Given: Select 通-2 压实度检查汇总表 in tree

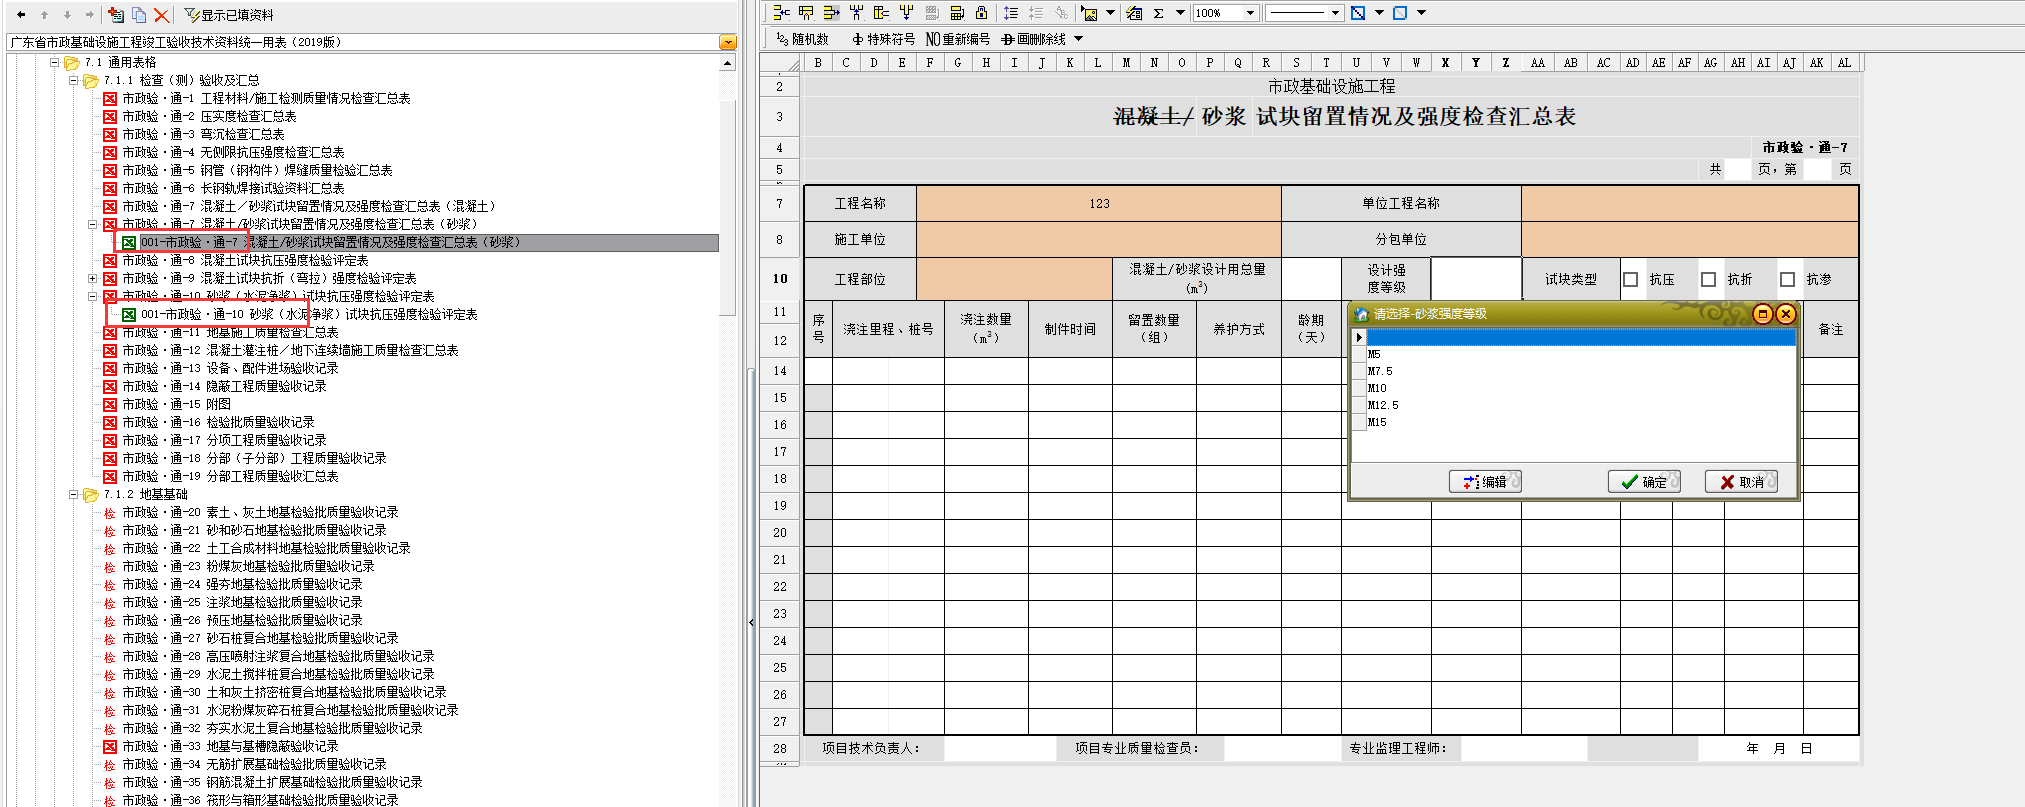Looking at the screenshot, I should (209, 116).
